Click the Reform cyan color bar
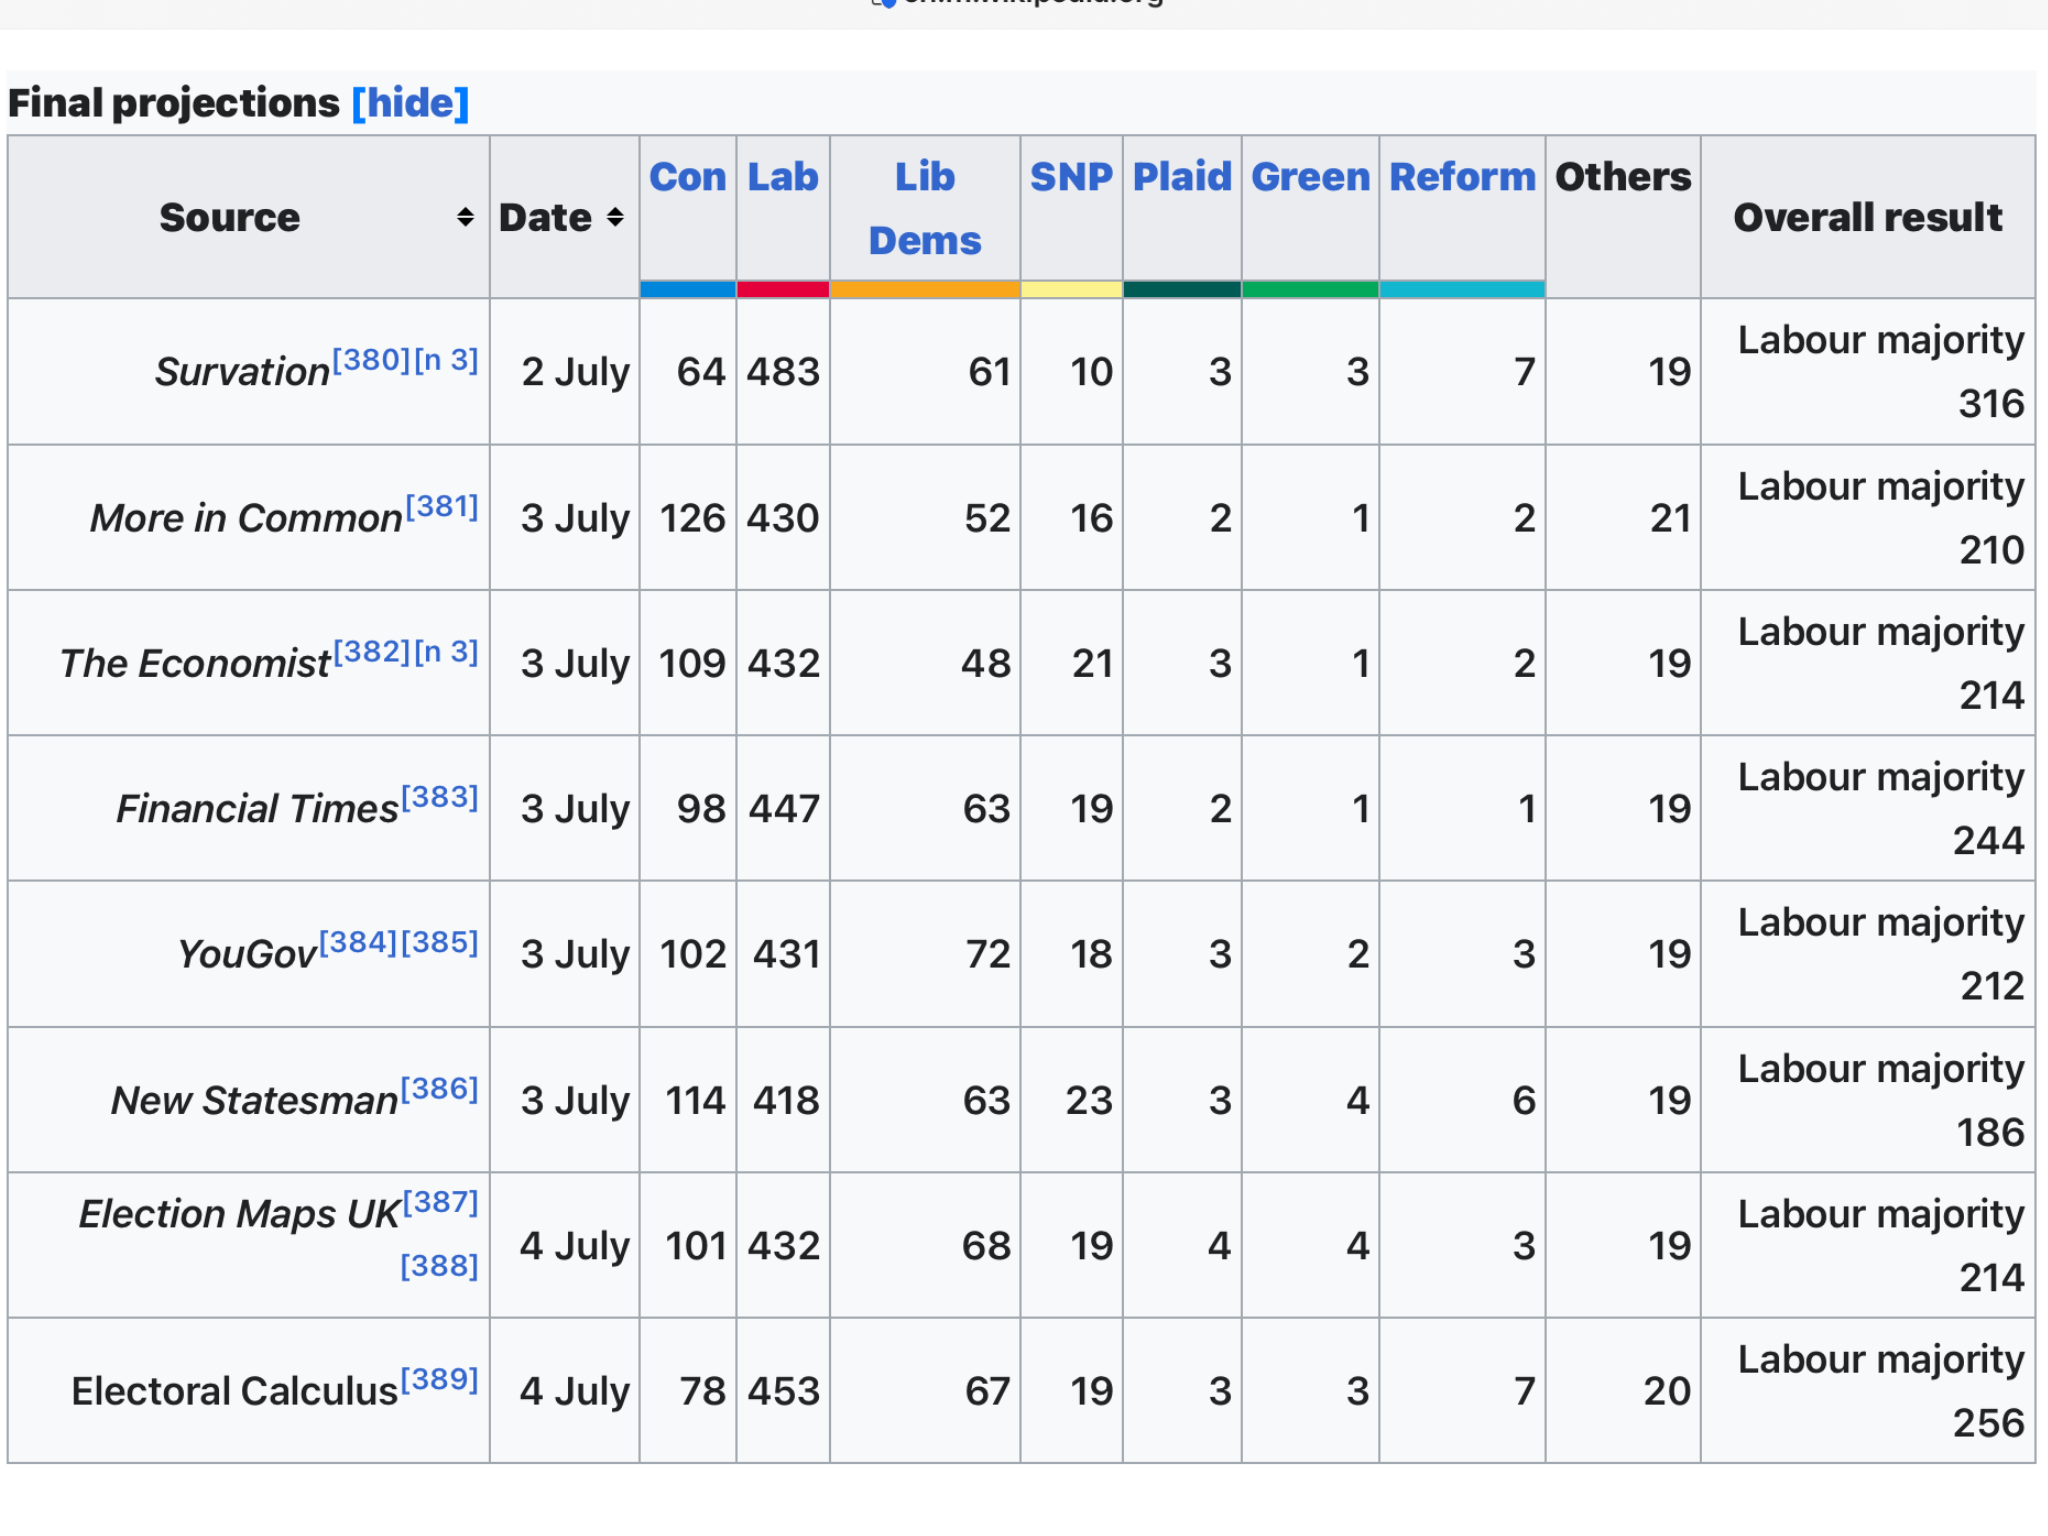This screenshot has width=2048, height=1536. click(1462, 289)
